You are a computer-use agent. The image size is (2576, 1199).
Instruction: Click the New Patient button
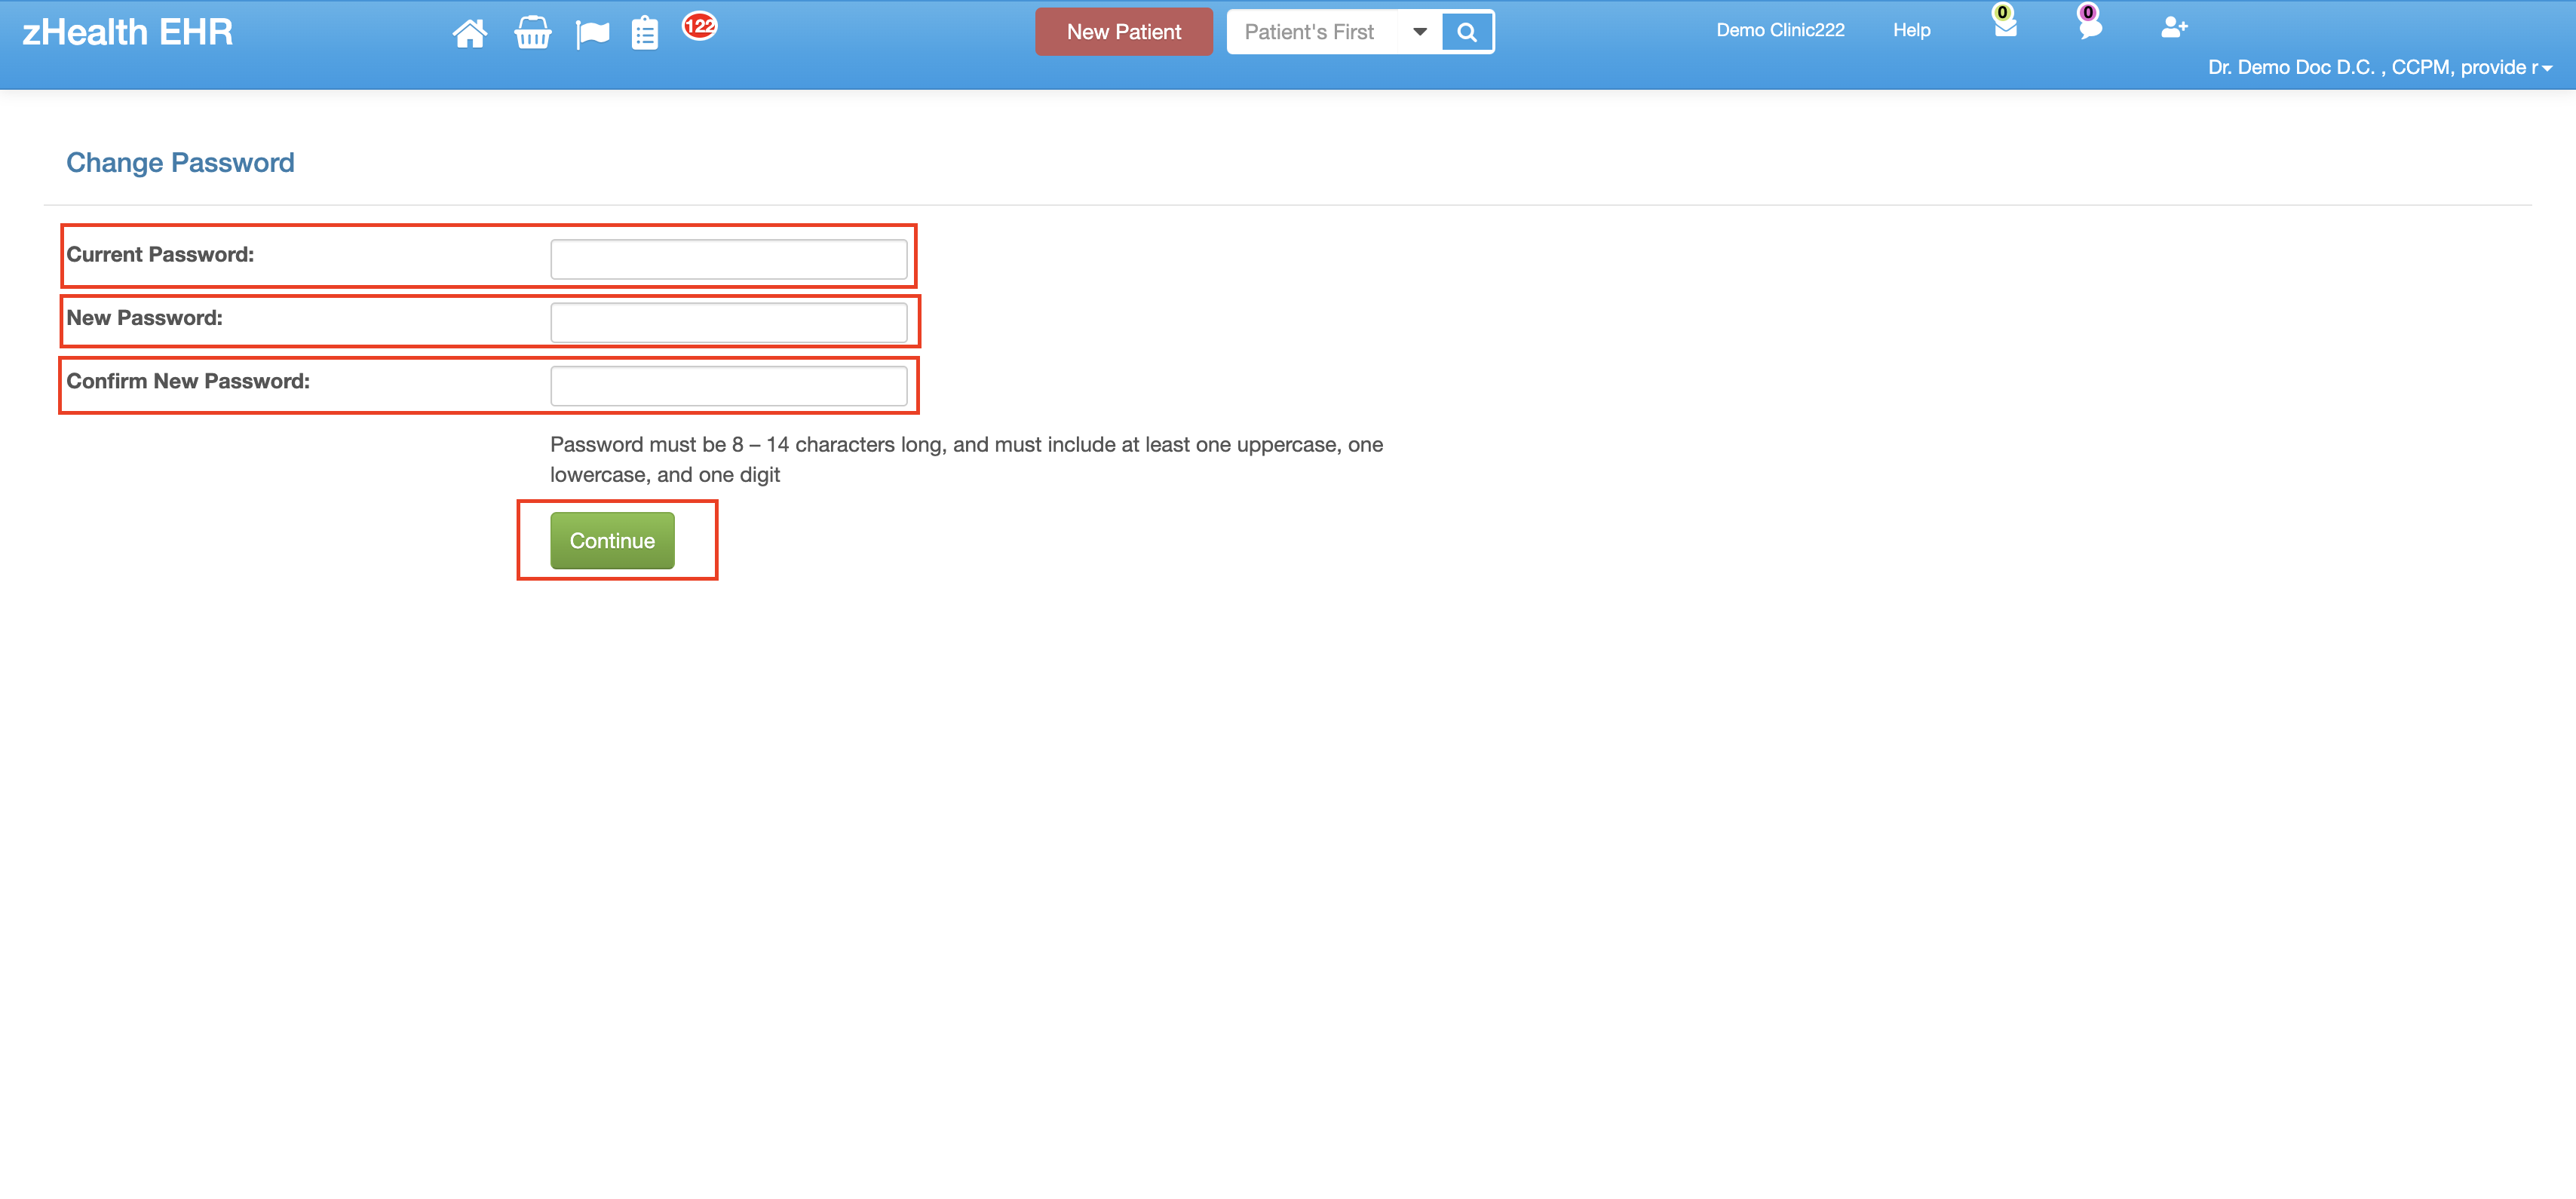1123,32
